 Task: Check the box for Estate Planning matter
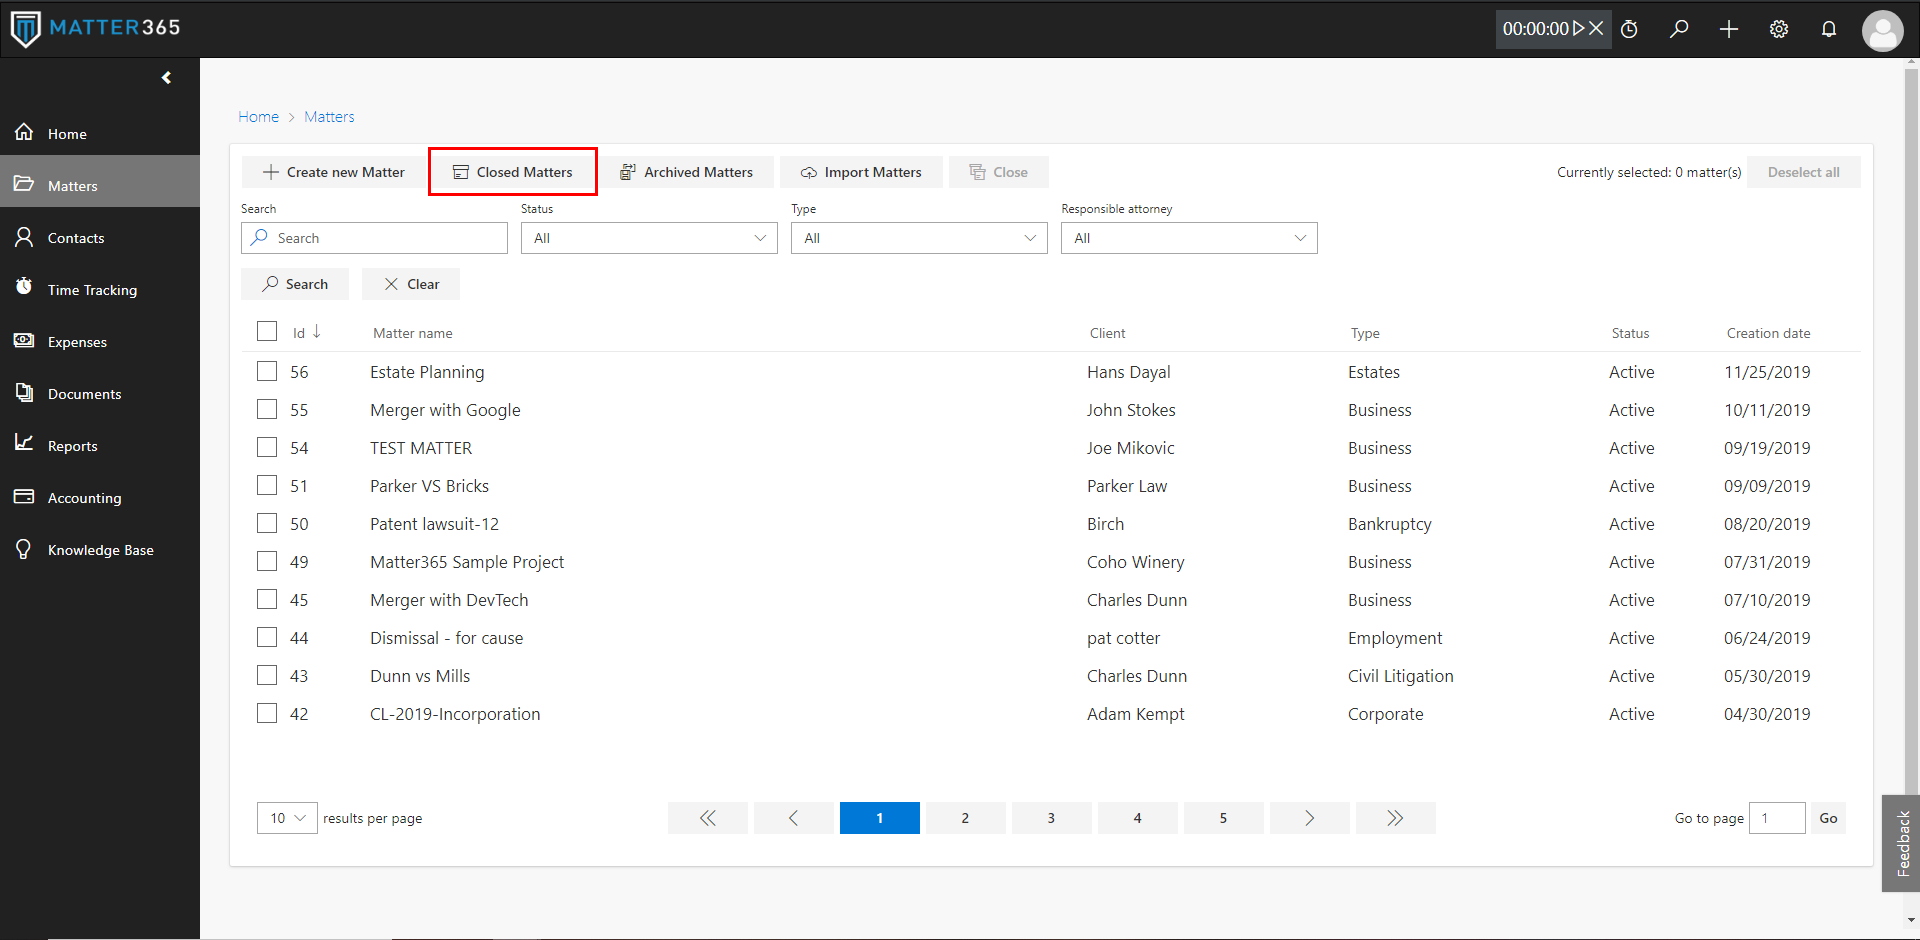tap(267, 371)
